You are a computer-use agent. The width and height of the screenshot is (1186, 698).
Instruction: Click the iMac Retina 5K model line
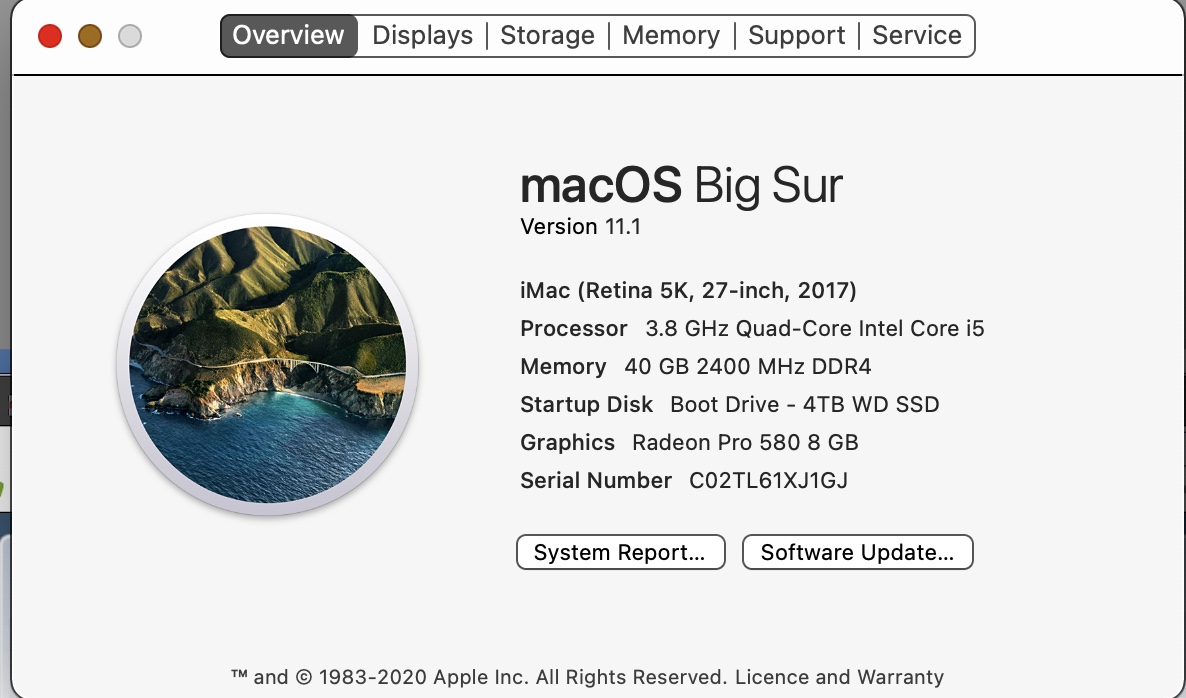pyautogui.click(x=688, y=291)
